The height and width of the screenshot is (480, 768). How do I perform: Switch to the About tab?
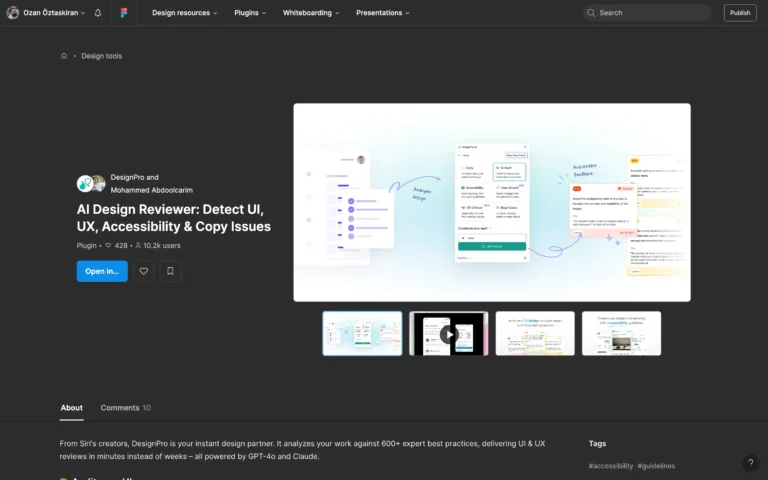coord(72,408)
